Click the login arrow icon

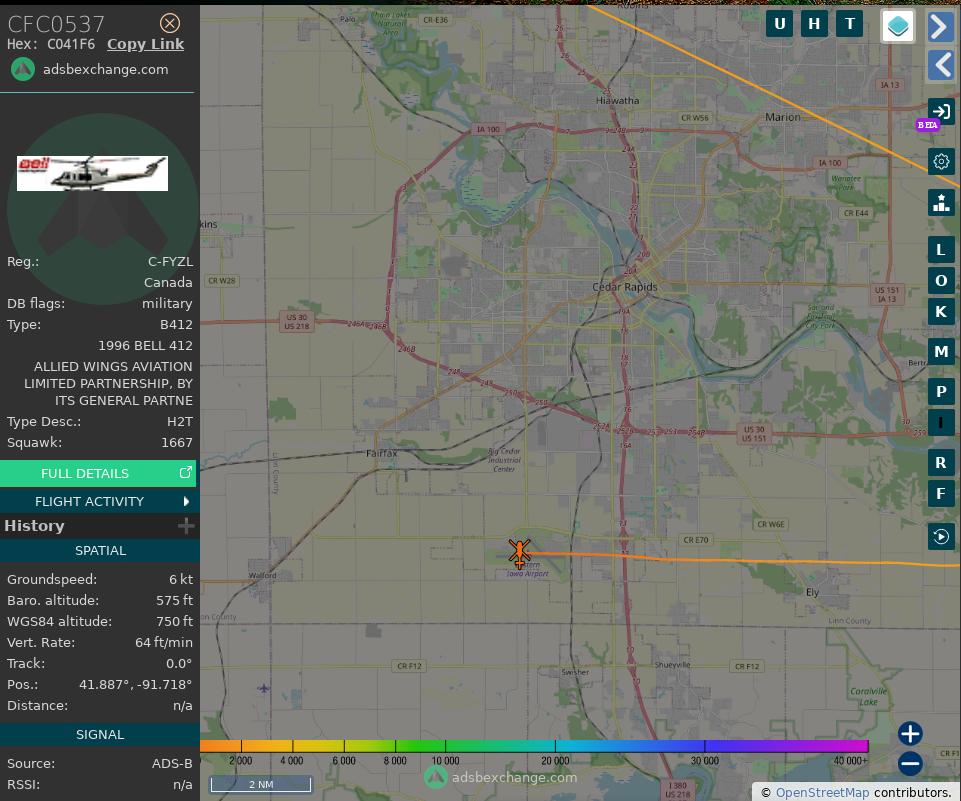point(941,111)
